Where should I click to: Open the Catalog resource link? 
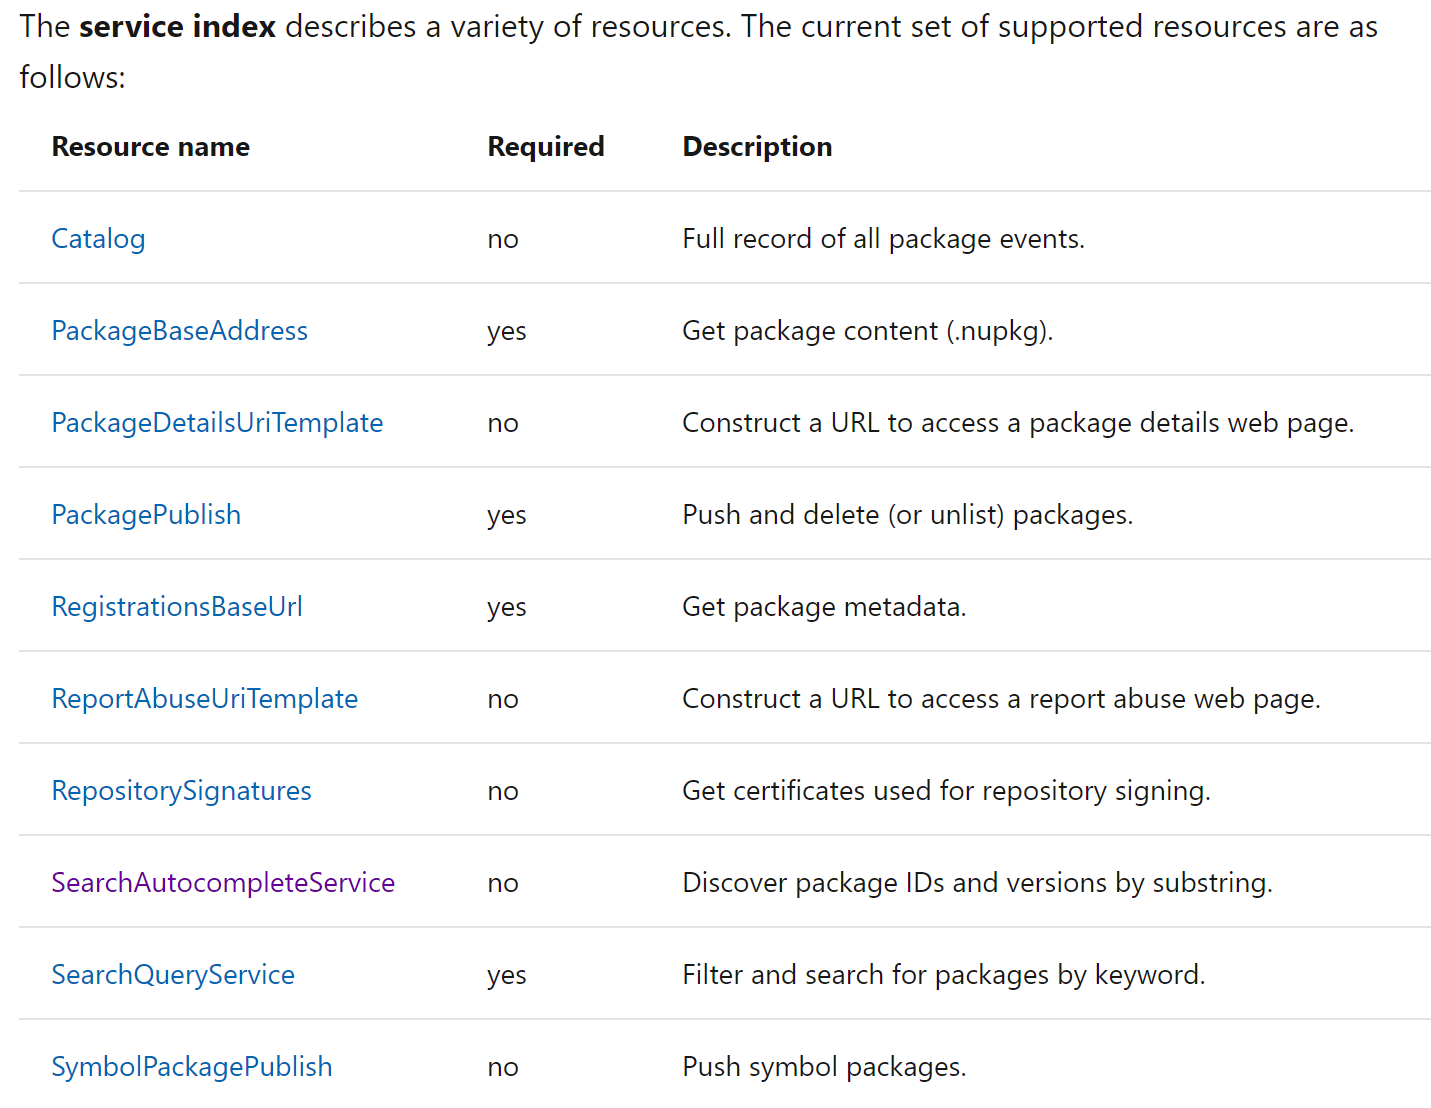[98, 239]
